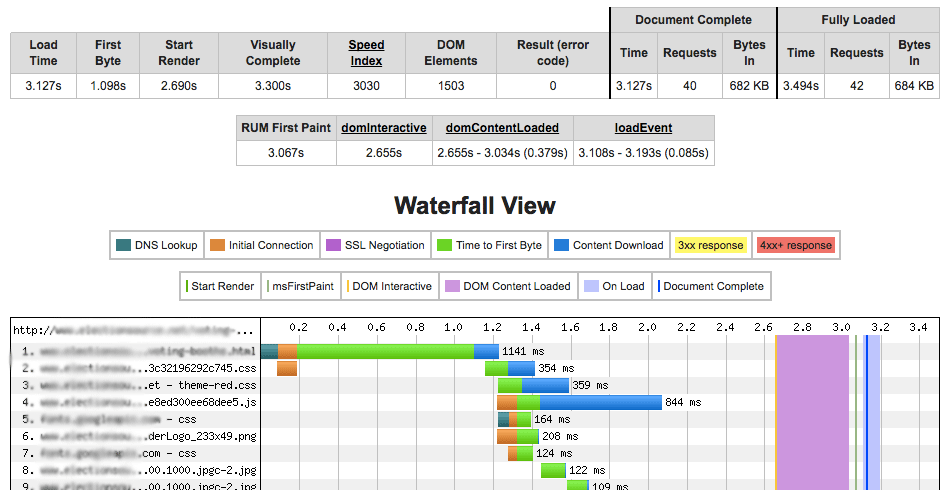
Task: Click the Visually Complete value 3.300s
Action: pos(273,86)
